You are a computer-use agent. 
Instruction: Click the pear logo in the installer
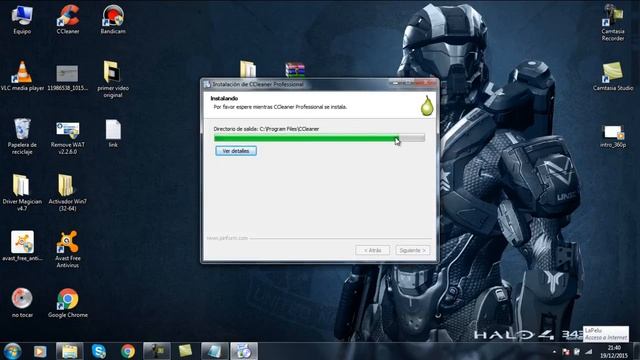point(427,106)
